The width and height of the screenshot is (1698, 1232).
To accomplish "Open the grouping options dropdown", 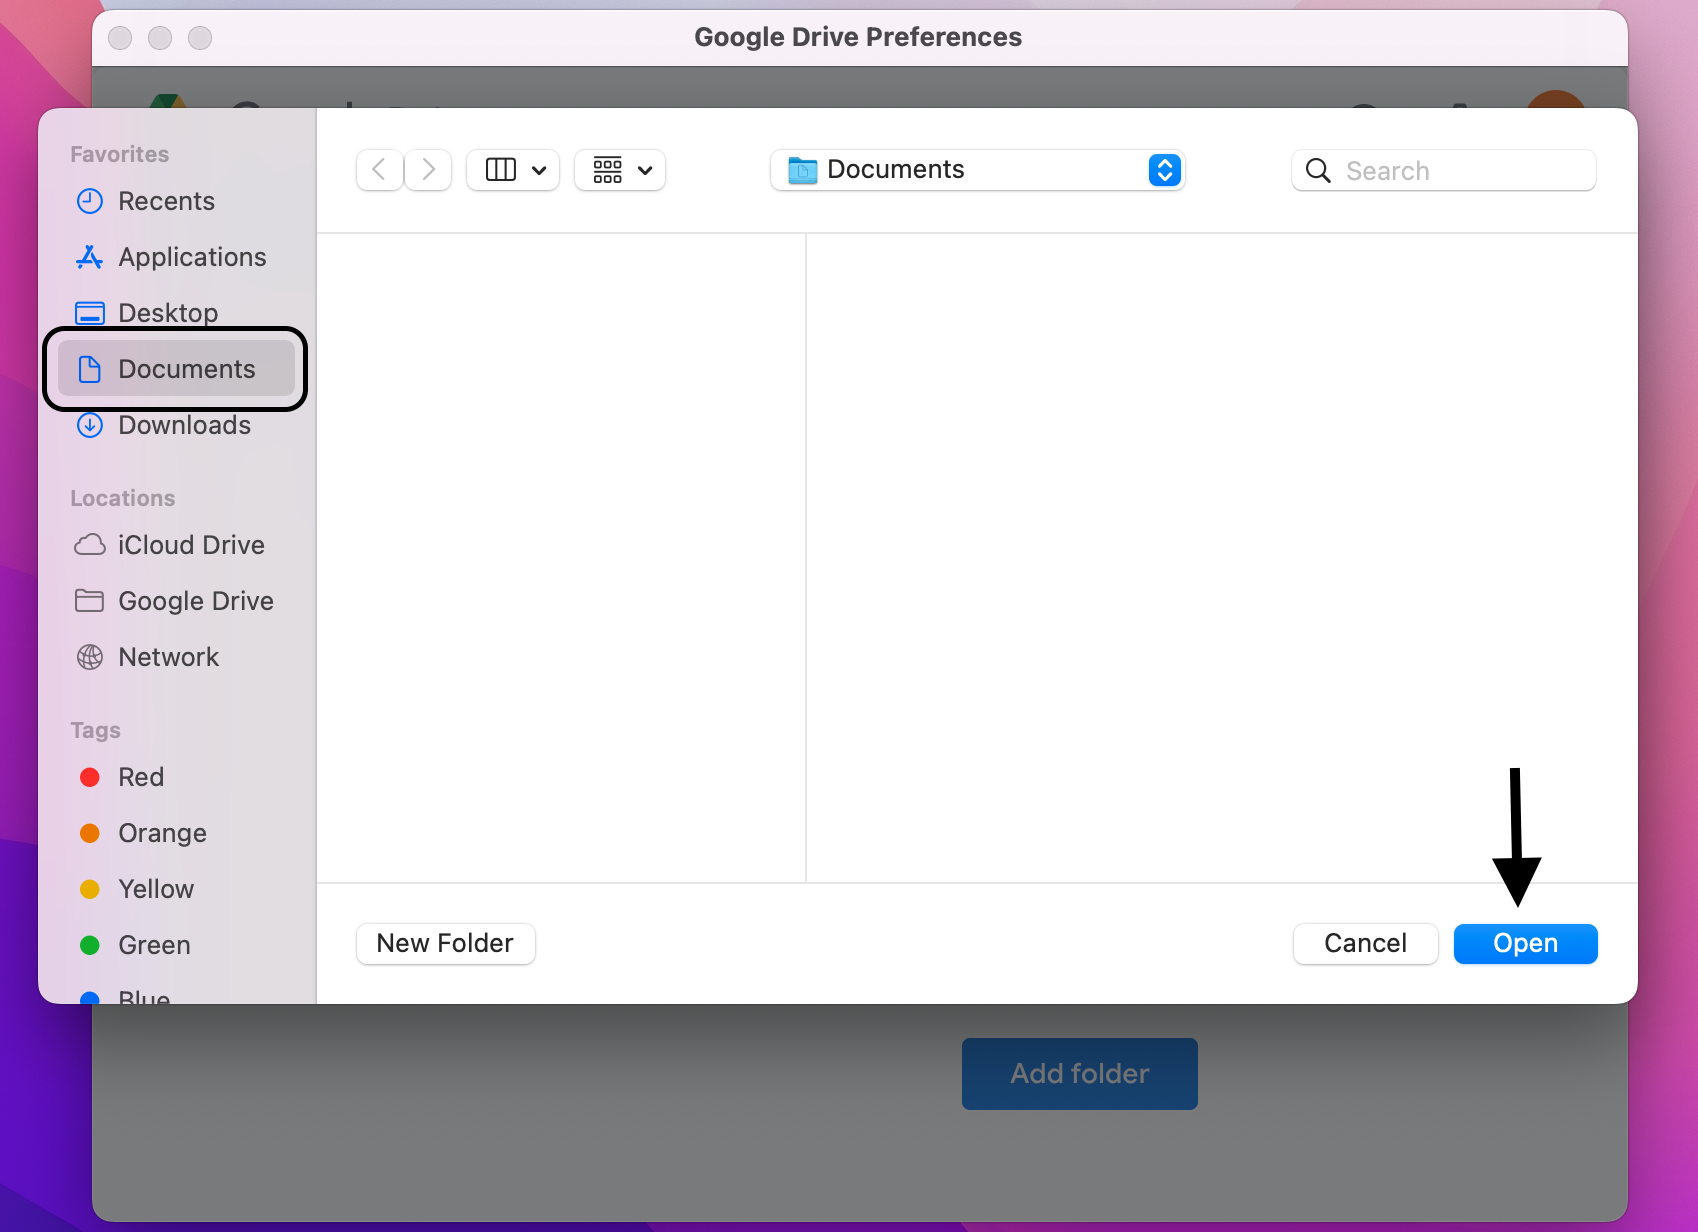I will (x=620, y=170).
